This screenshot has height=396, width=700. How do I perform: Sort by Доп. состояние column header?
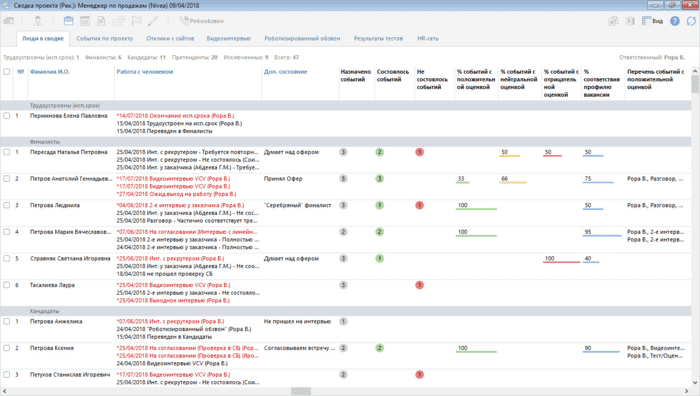pyautogui.click(x=285, y=71)
